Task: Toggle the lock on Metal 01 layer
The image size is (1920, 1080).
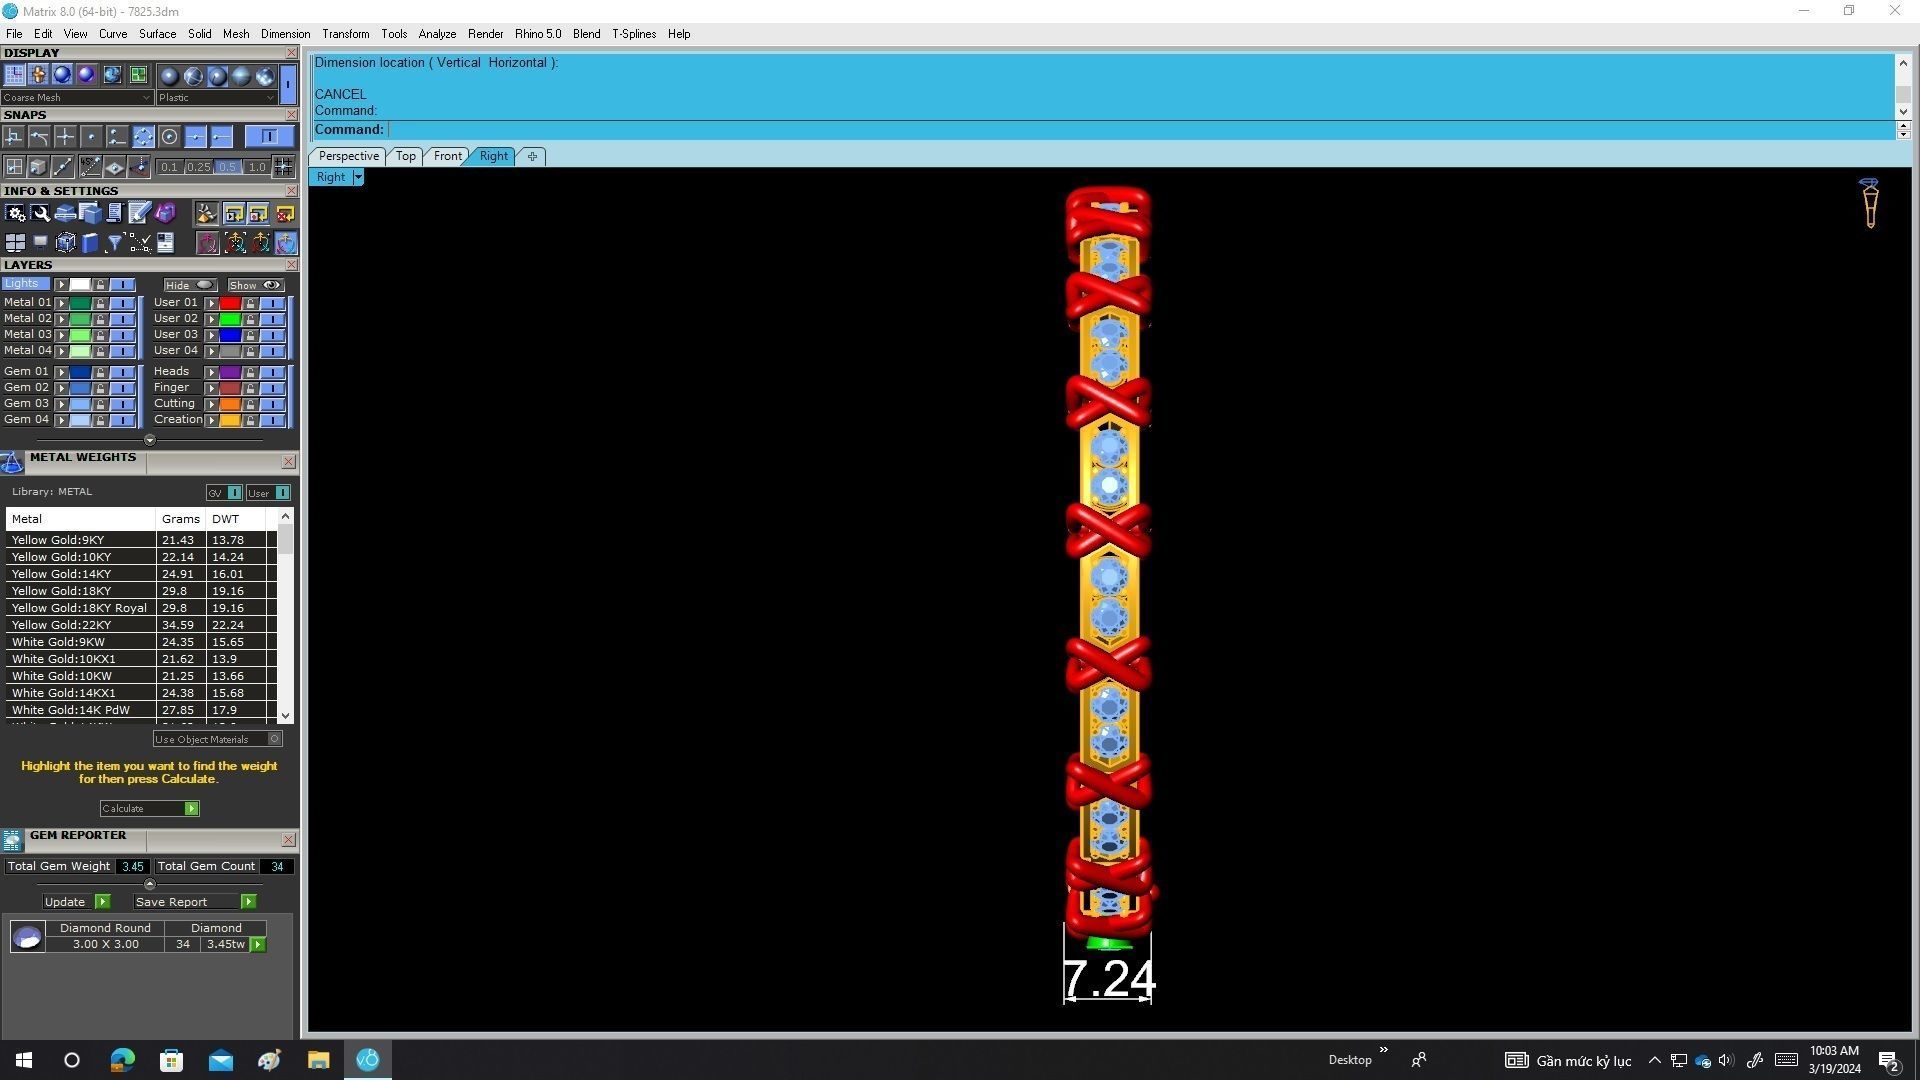Action: tap(100, 303)
